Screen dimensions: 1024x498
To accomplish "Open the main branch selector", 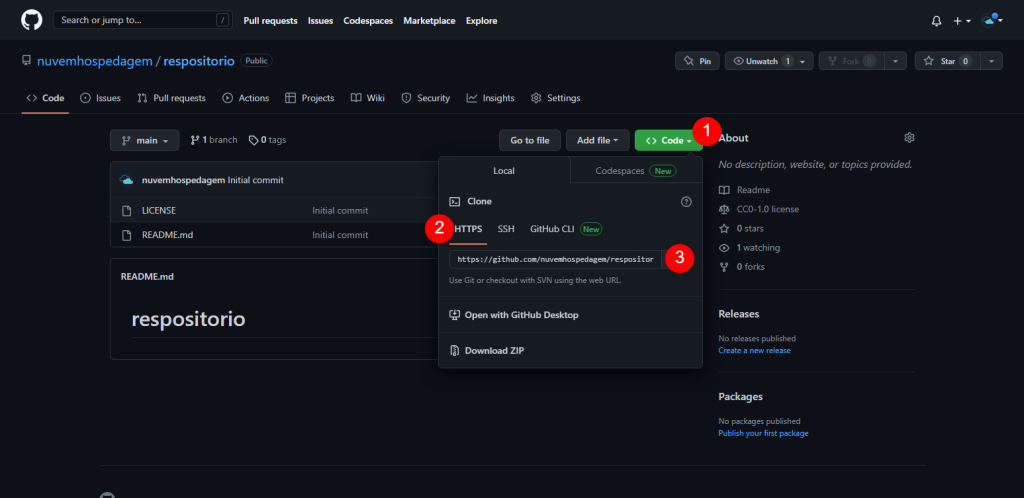I will pos(145,140).
